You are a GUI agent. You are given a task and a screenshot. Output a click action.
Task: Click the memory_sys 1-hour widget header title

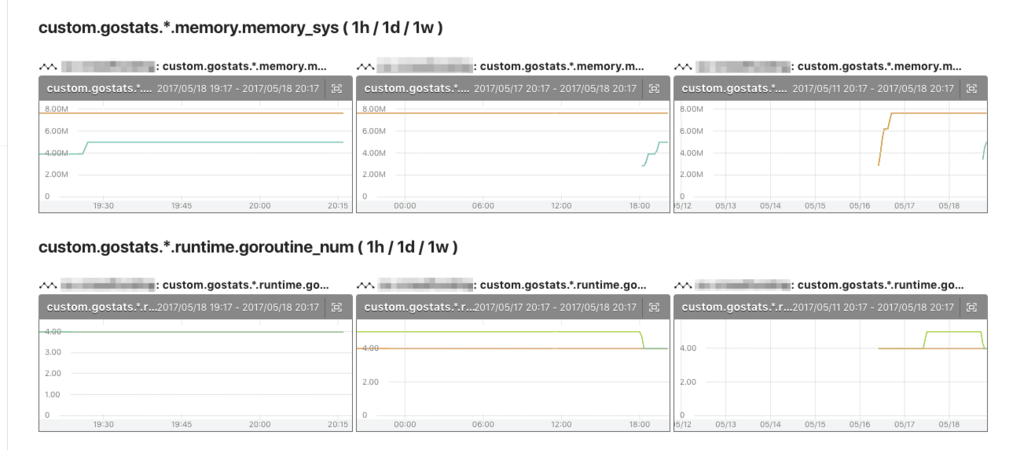[x=99, y=88]
